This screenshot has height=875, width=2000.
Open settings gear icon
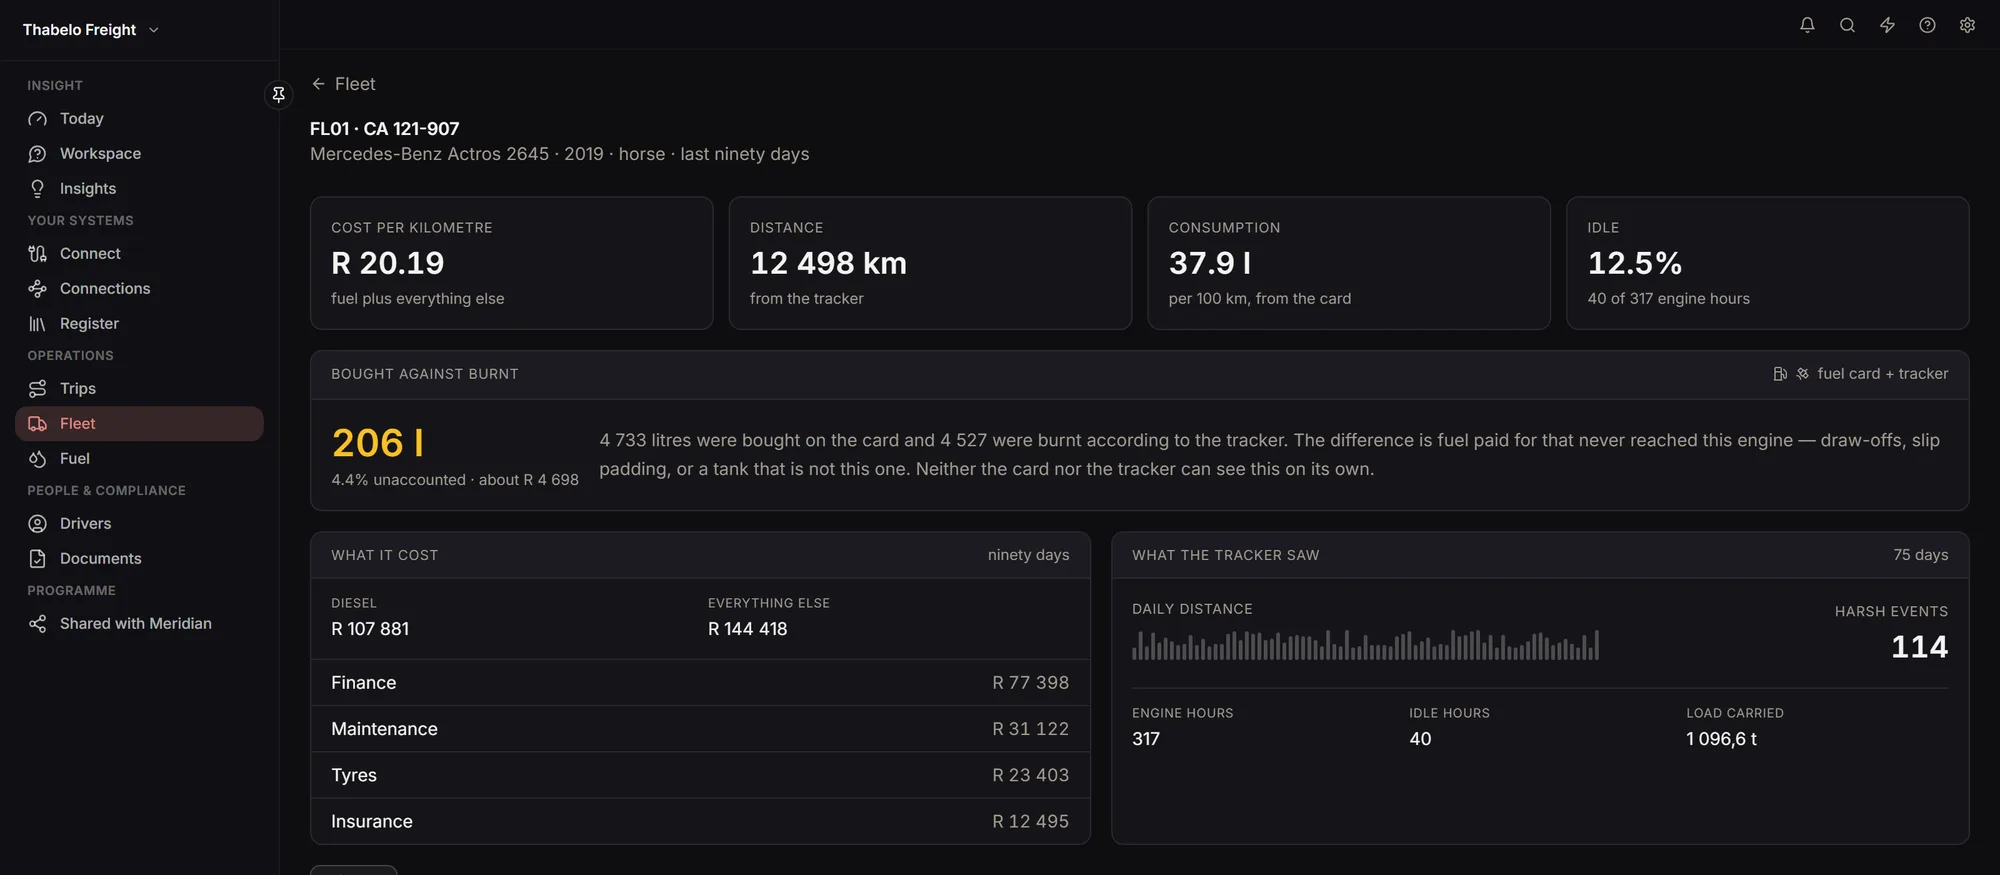pos(1967,25)
